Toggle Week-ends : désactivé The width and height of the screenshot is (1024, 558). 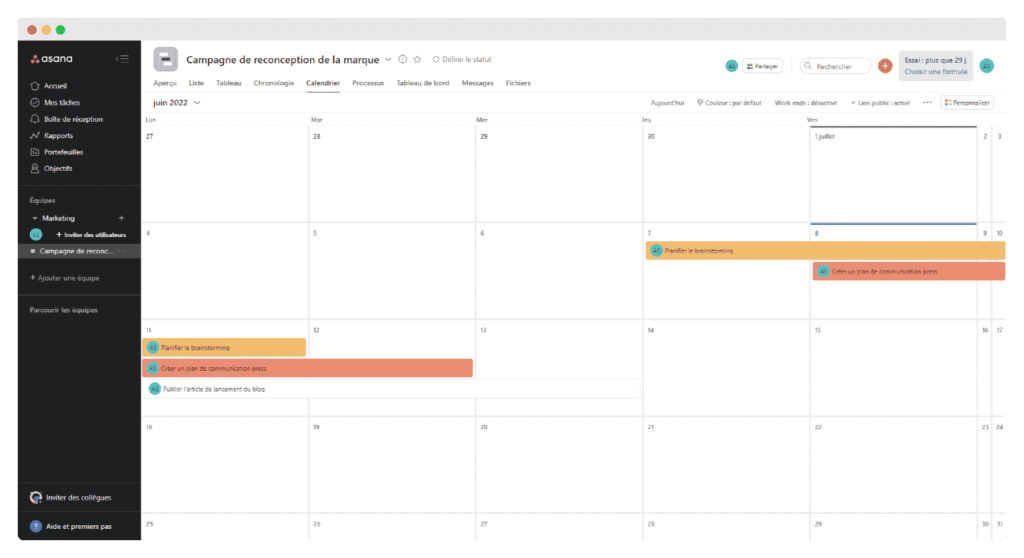805,103
